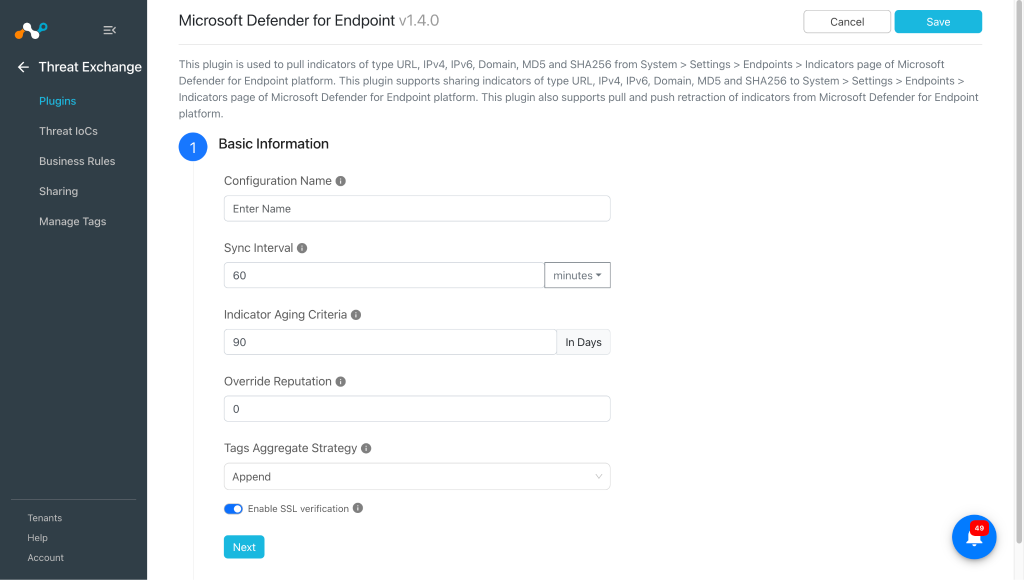Click the Microsoft Defender for Endpoint title
This screenshot has height=580, width=1024.
pos(287,20)
